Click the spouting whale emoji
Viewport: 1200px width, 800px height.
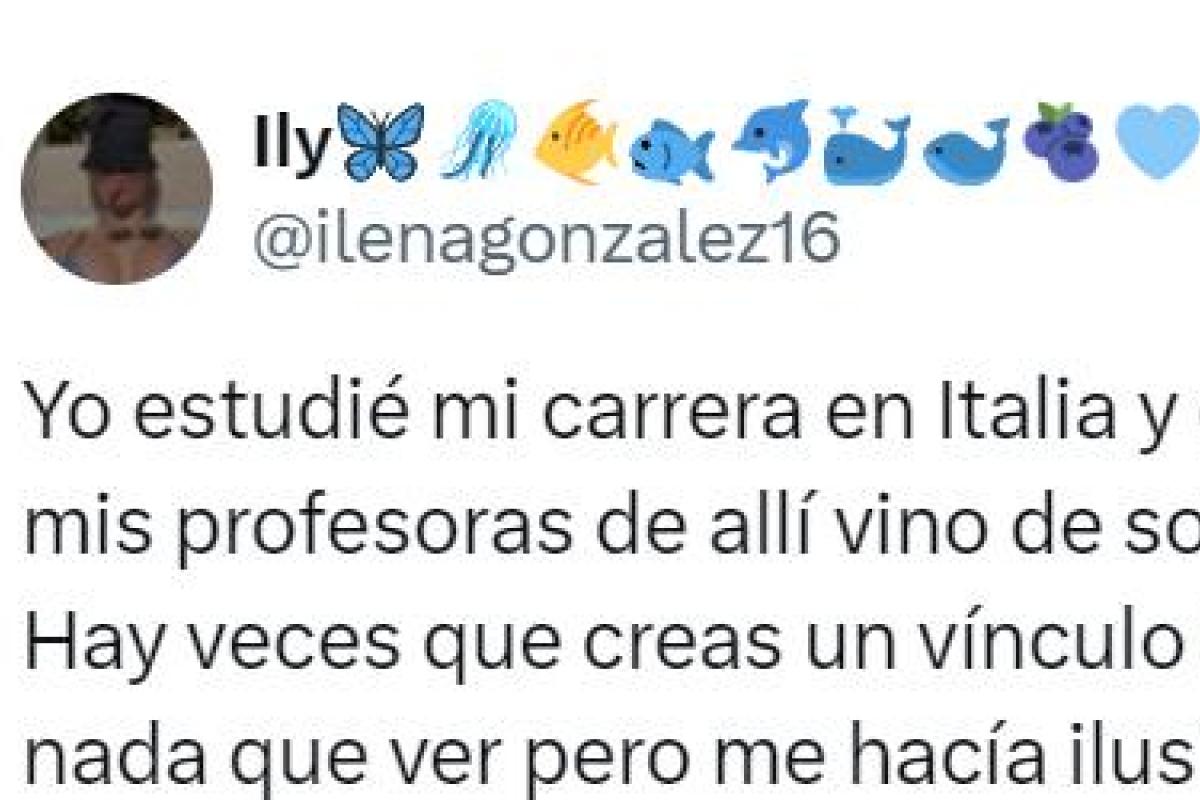866,145
